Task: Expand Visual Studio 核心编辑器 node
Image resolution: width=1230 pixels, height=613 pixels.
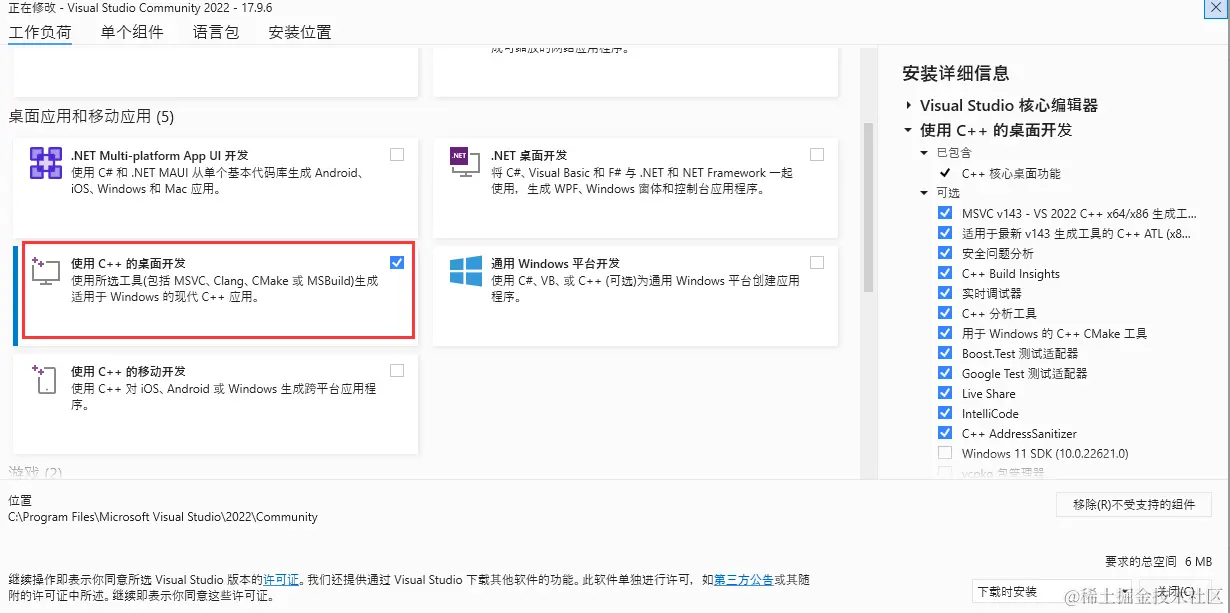Action: 908,105
